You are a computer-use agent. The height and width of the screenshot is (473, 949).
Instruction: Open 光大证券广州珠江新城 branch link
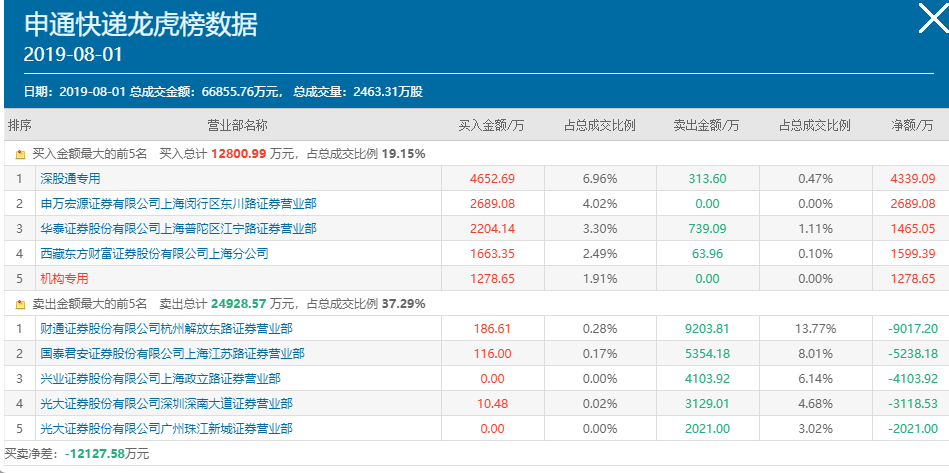click(166, 428)
